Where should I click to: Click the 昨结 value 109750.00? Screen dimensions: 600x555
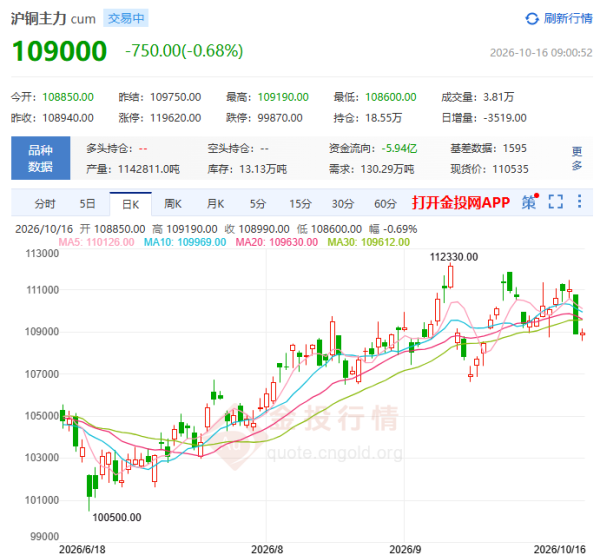point(176,97)
